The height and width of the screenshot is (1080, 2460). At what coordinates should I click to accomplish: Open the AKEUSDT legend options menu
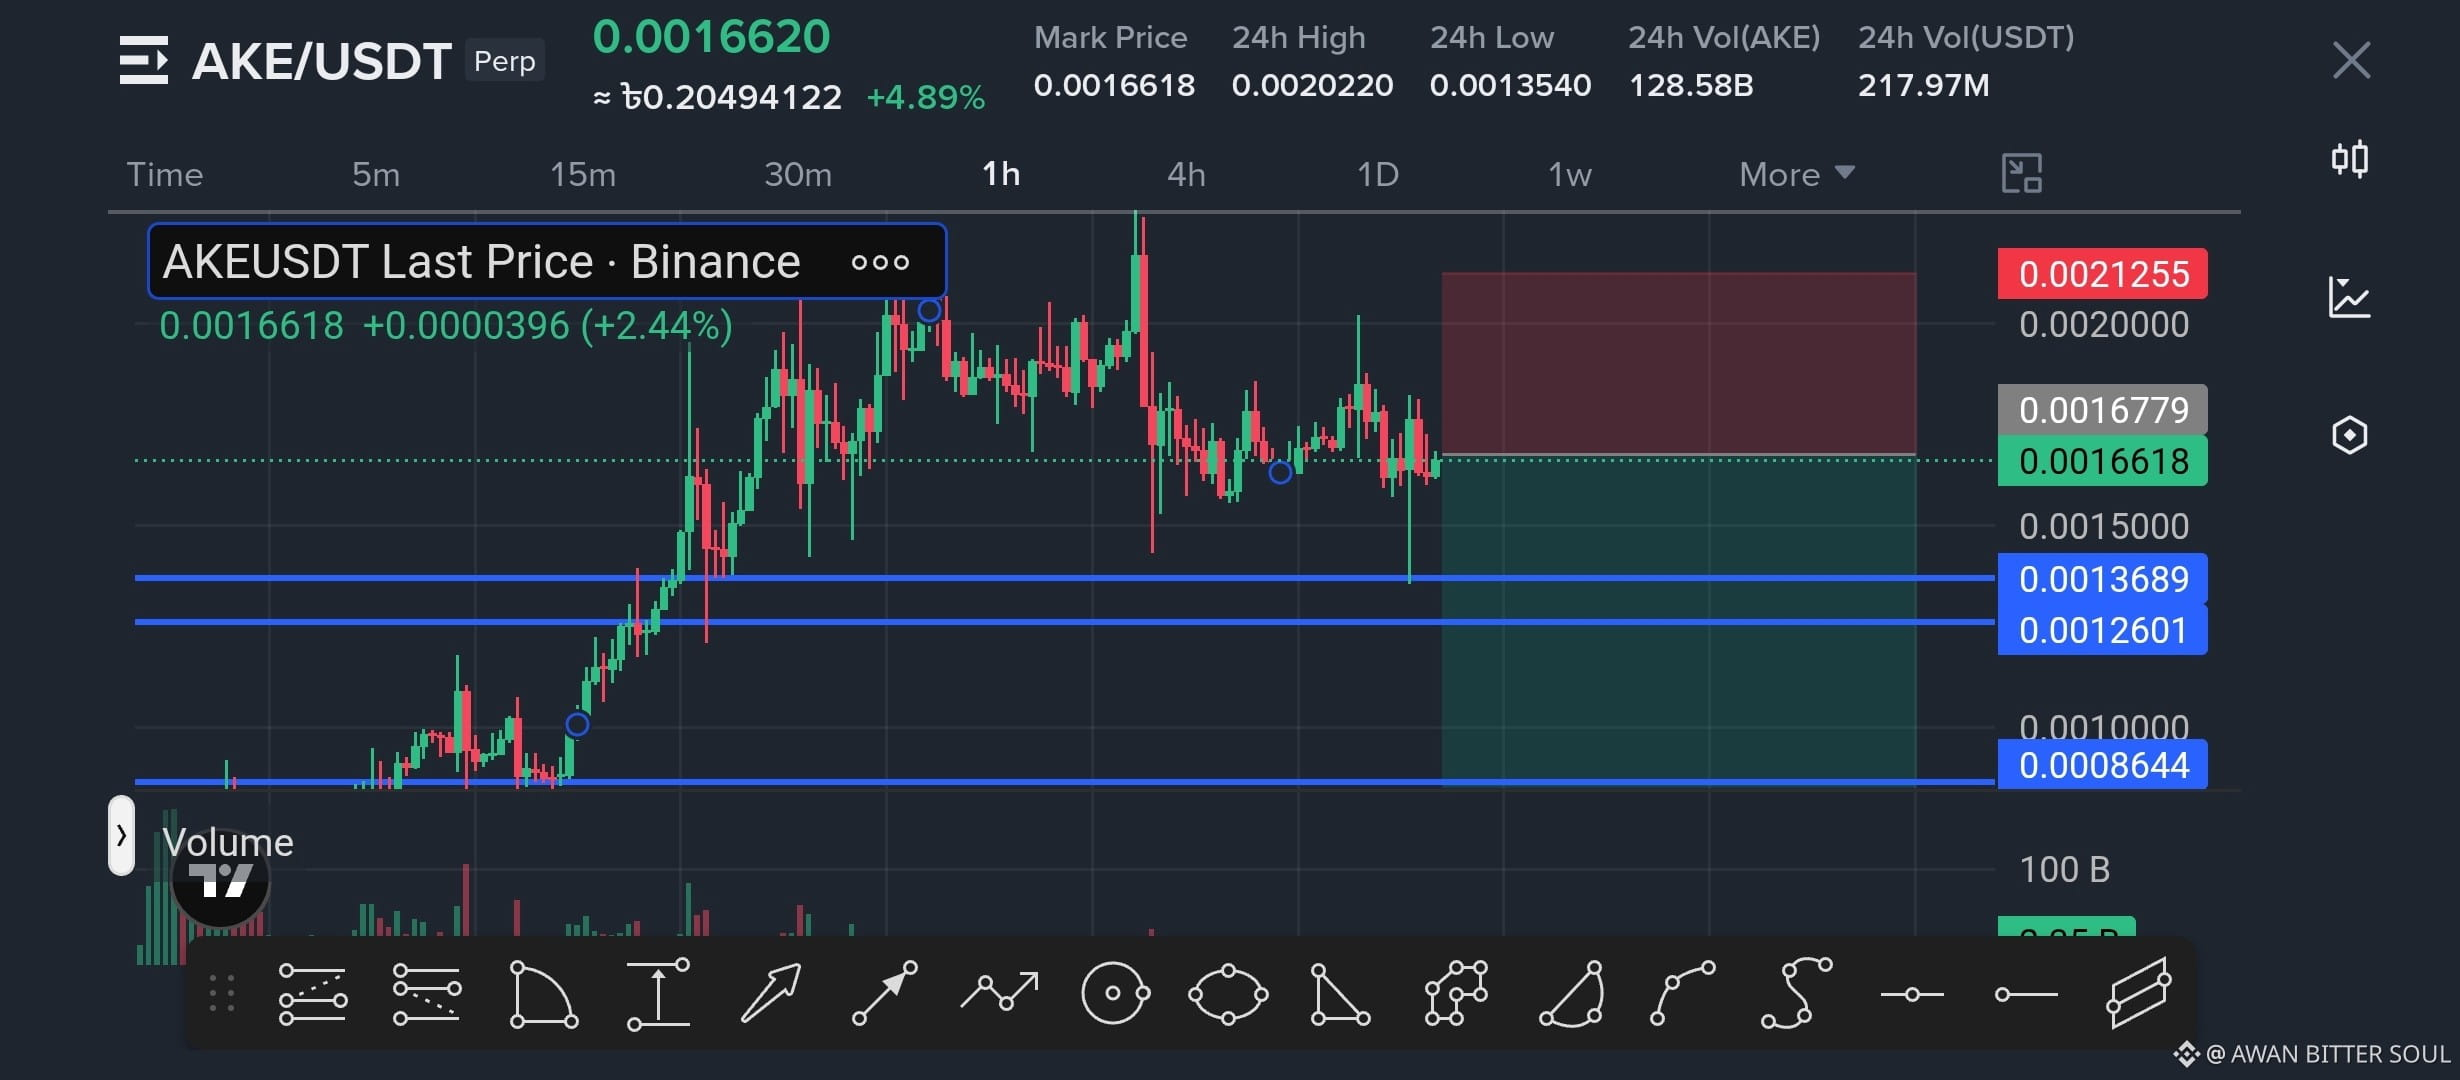coord(880,262)
